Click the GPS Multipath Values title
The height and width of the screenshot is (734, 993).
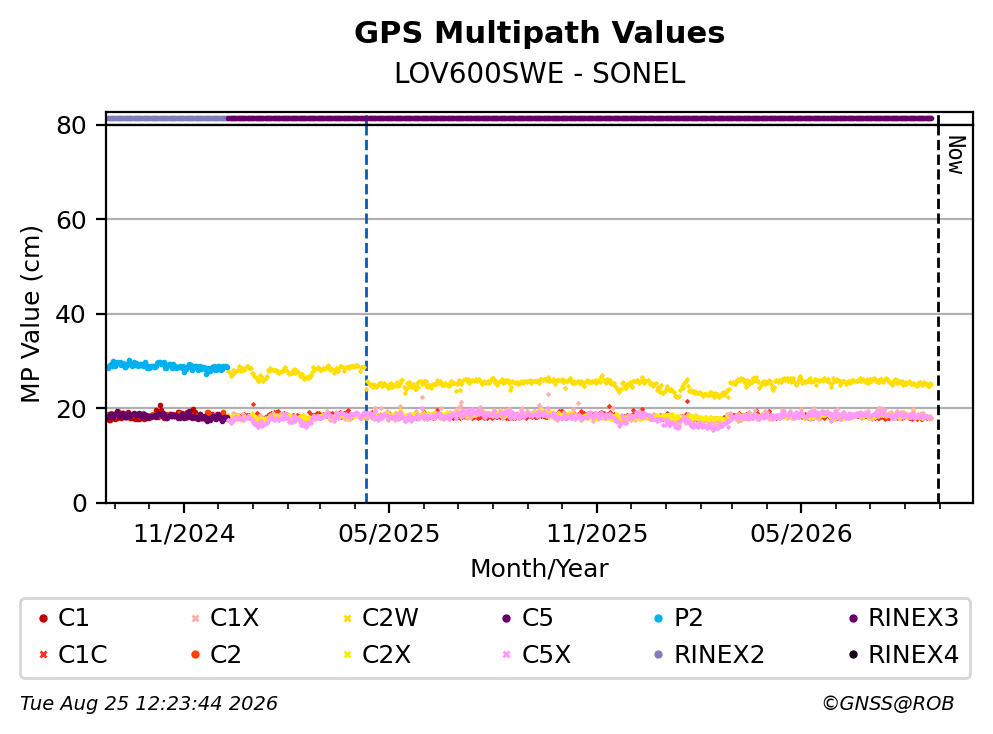pos(540,32)
